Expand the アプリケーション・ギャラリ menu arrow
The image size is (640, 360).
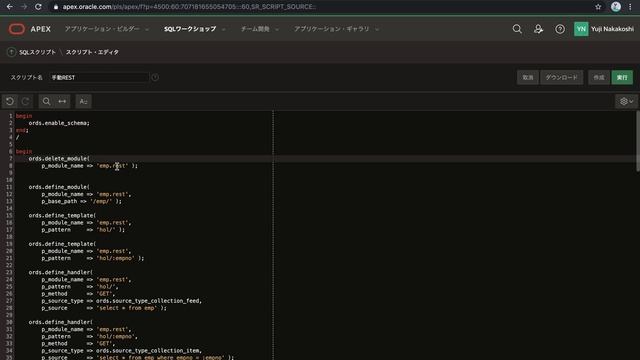[377, 29]
